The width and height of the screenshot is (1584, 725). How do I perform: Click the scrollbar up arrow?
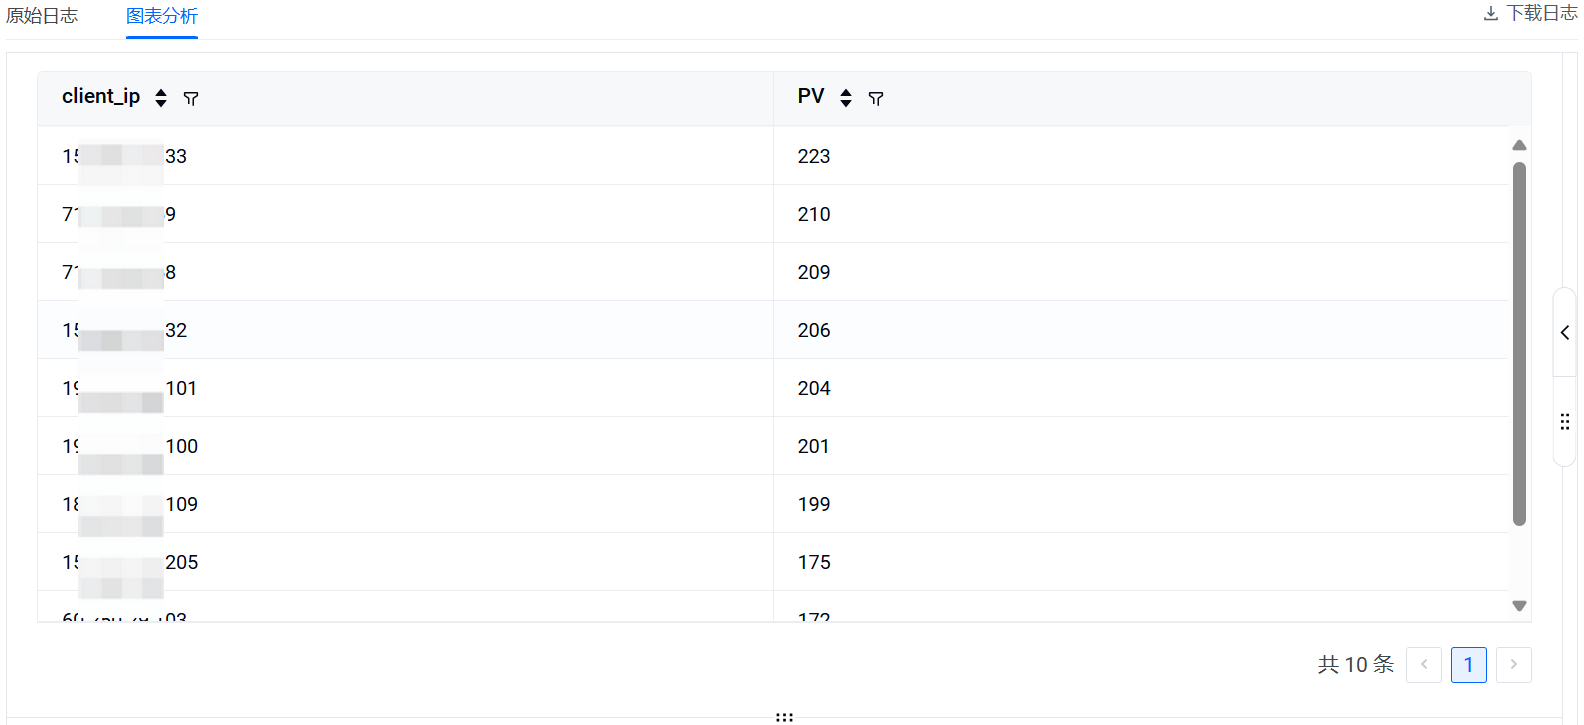(1519, 146)
